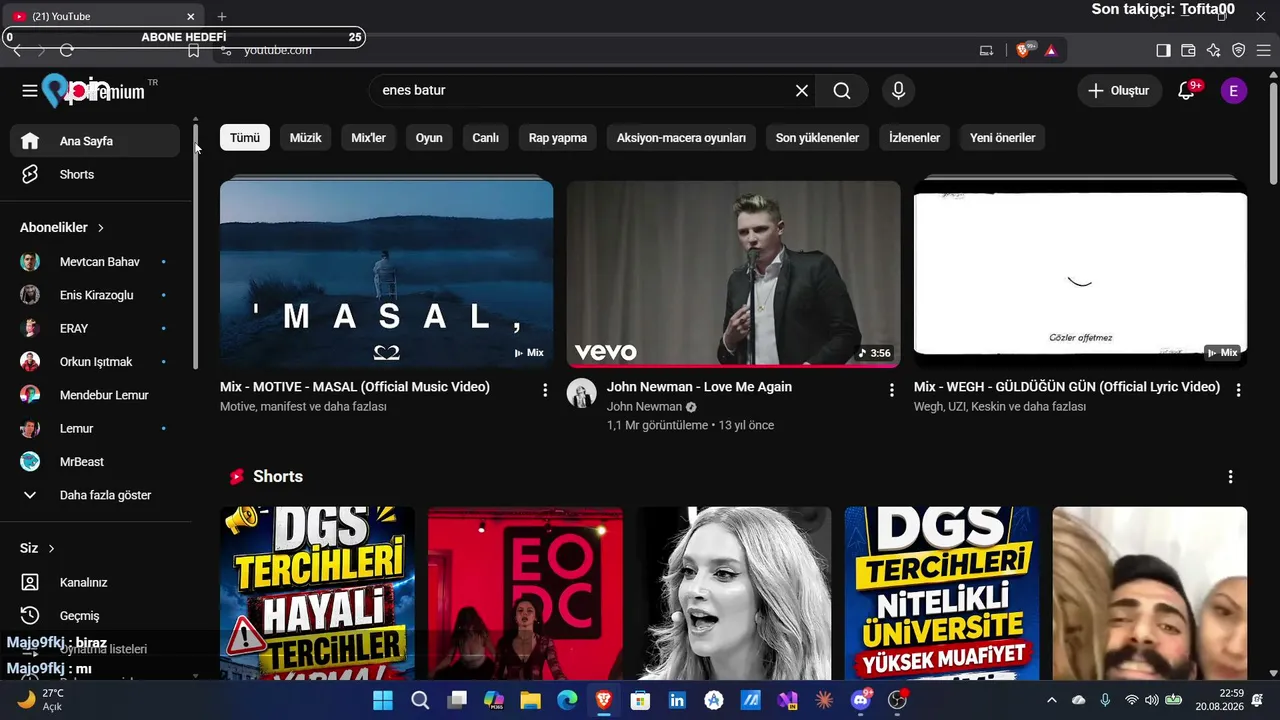Open the Oluştur create menu
1280x720 pixels.
1120,91
